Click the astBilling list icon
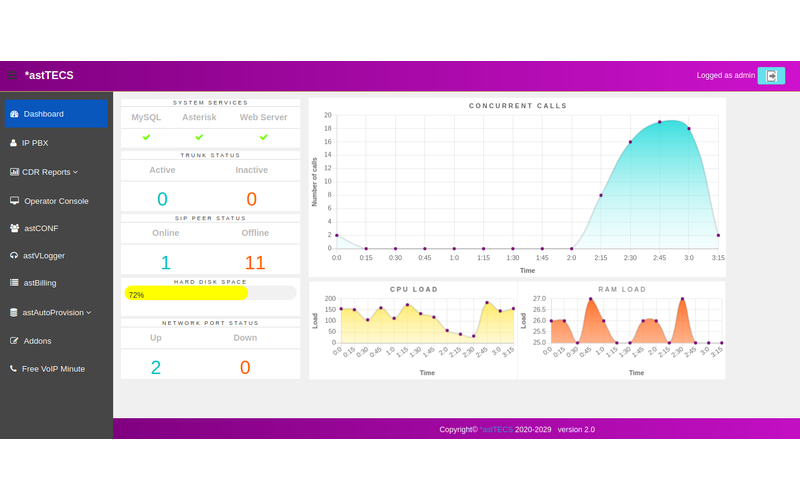The width and height of the screenshot is (800, 500). coord(14,283)
